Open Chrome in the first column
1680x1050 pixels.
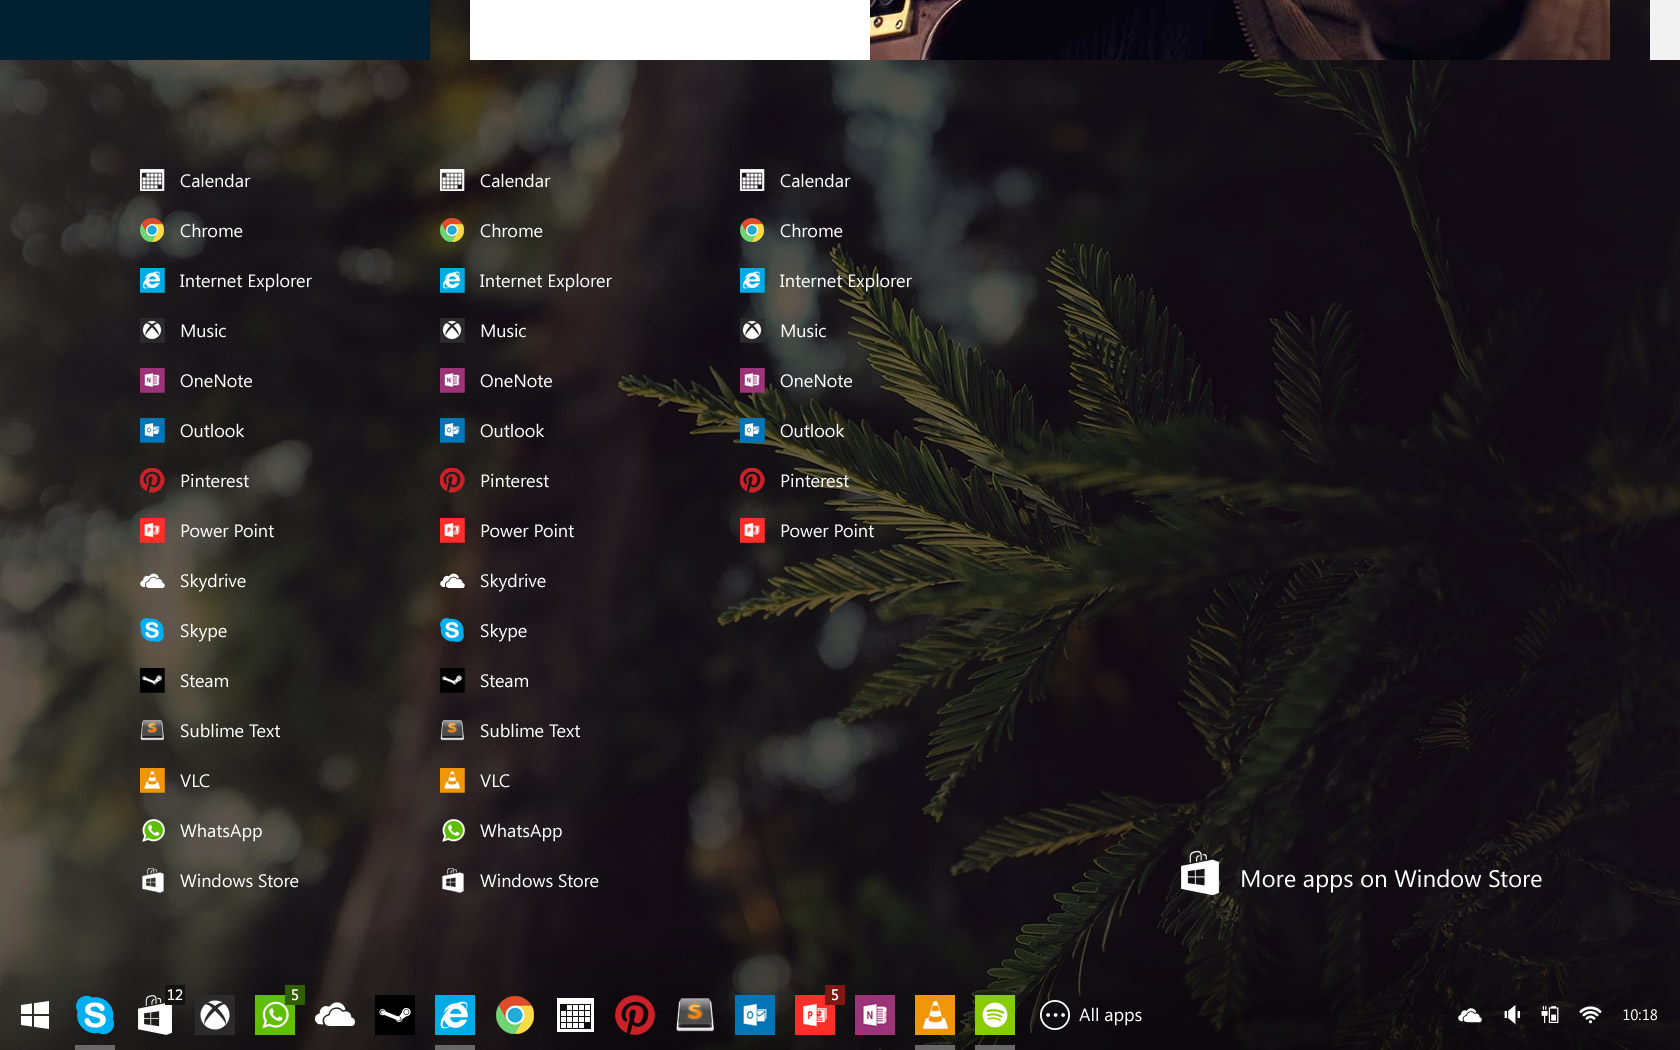point(191,230)
